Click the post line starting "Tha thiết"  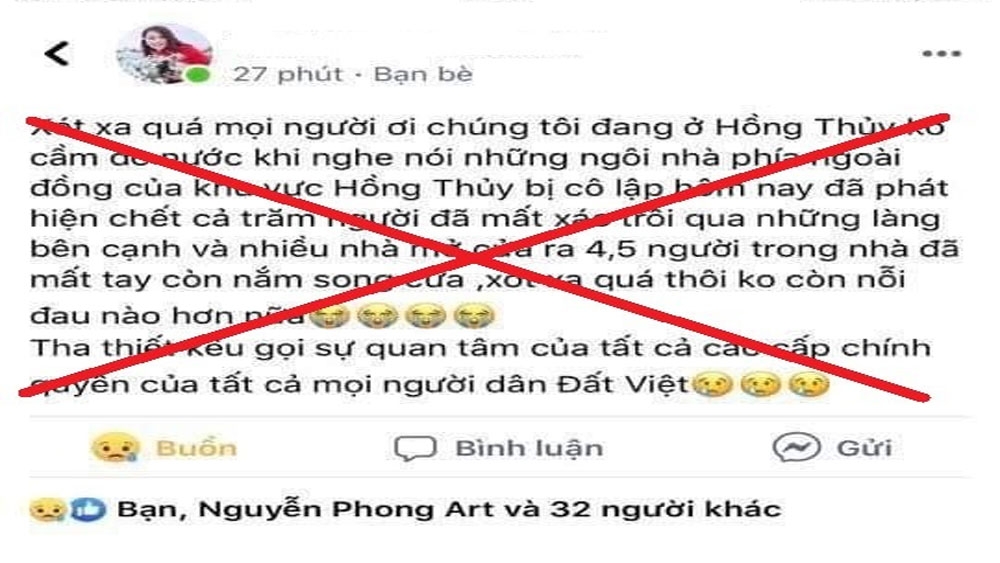pos(480,348)
